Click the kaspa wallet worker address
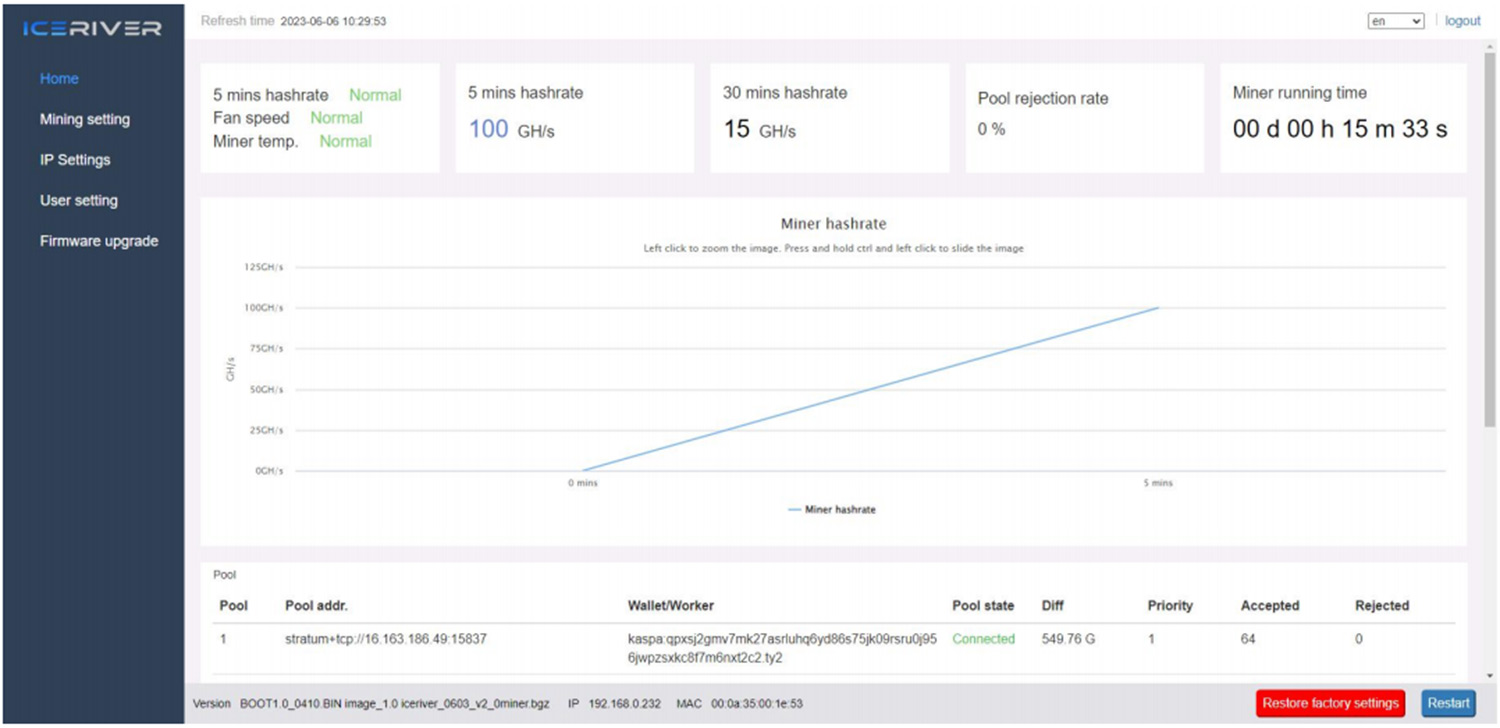 [x=780, y=646]
